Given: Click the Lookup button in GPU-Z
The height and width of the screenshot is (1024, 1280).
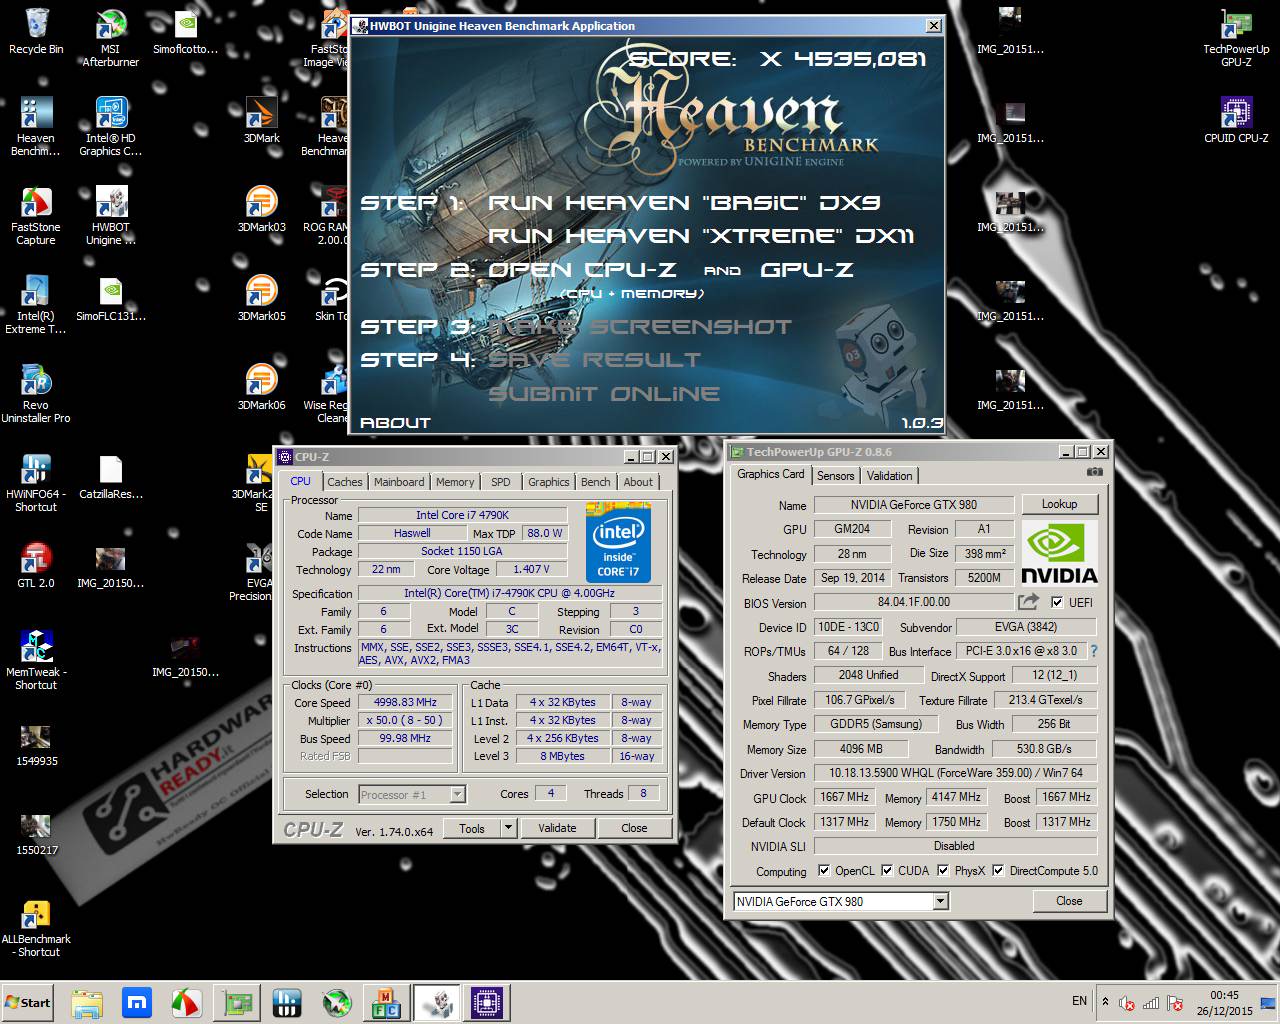Looking at the screenshot, I should pyautogui.click(x=1059, y=504).
